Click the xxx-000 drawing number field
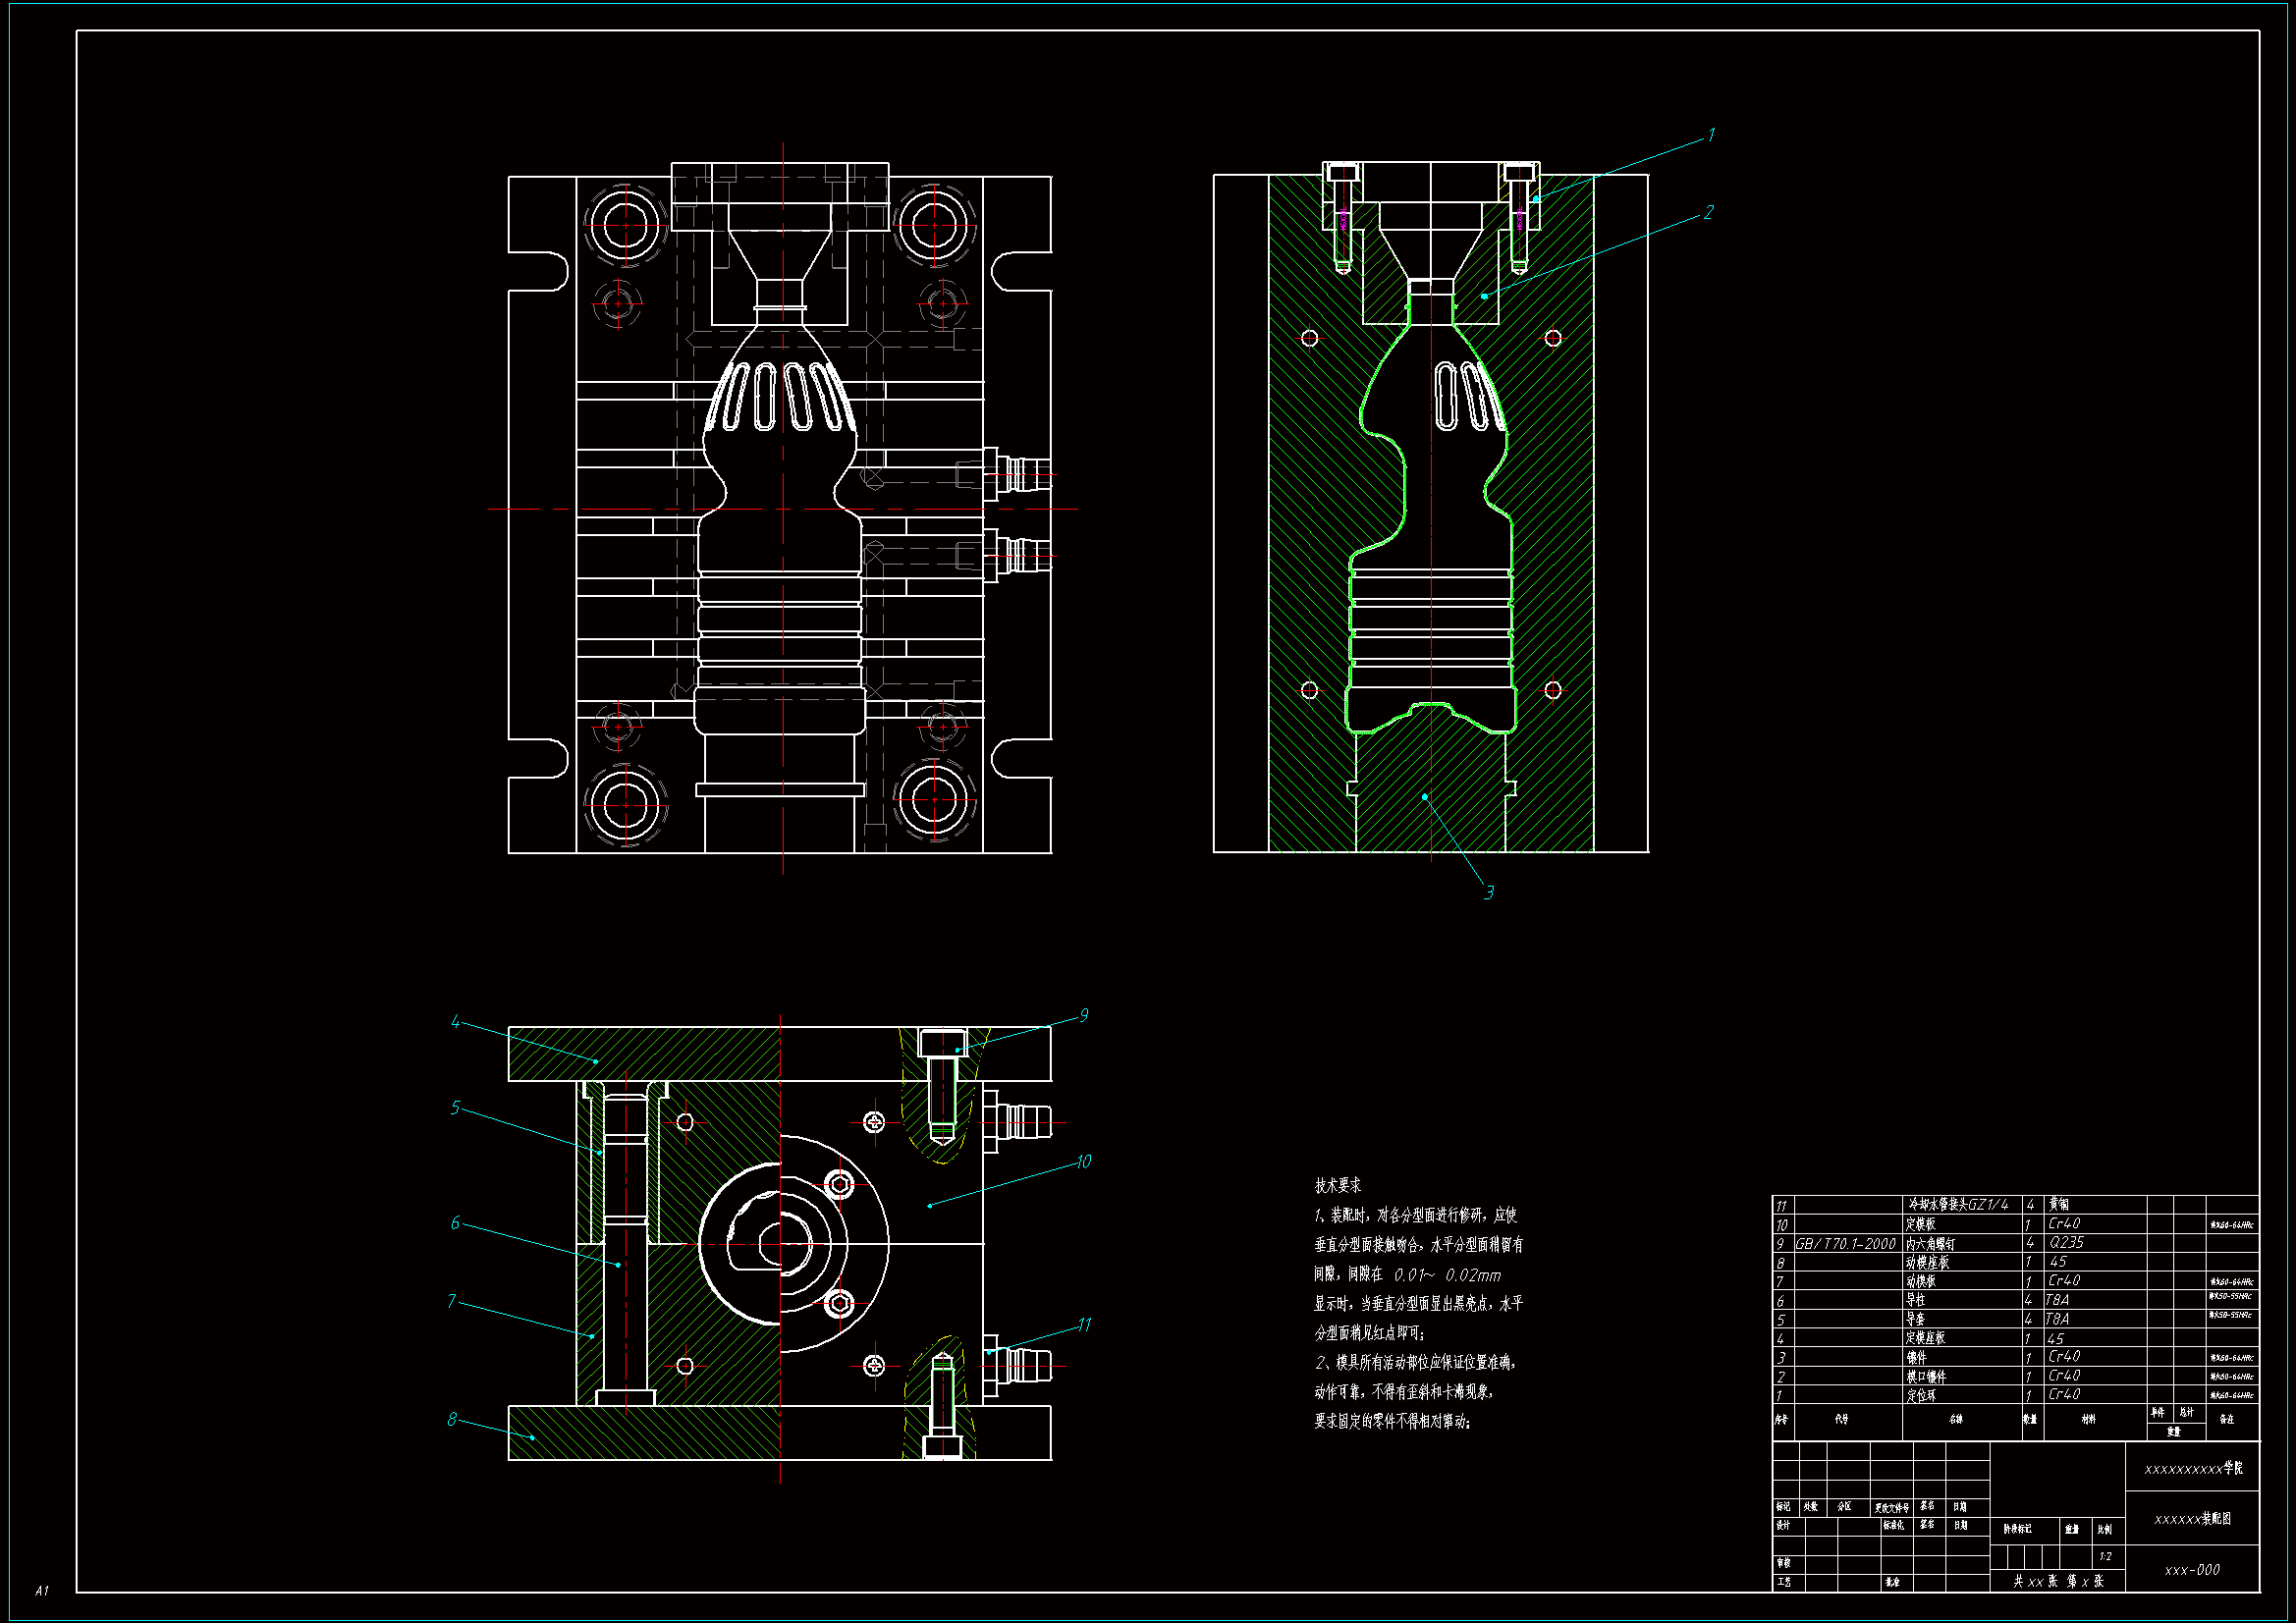This screenshot has height=1623, width=2296. pos(2191,1570)
